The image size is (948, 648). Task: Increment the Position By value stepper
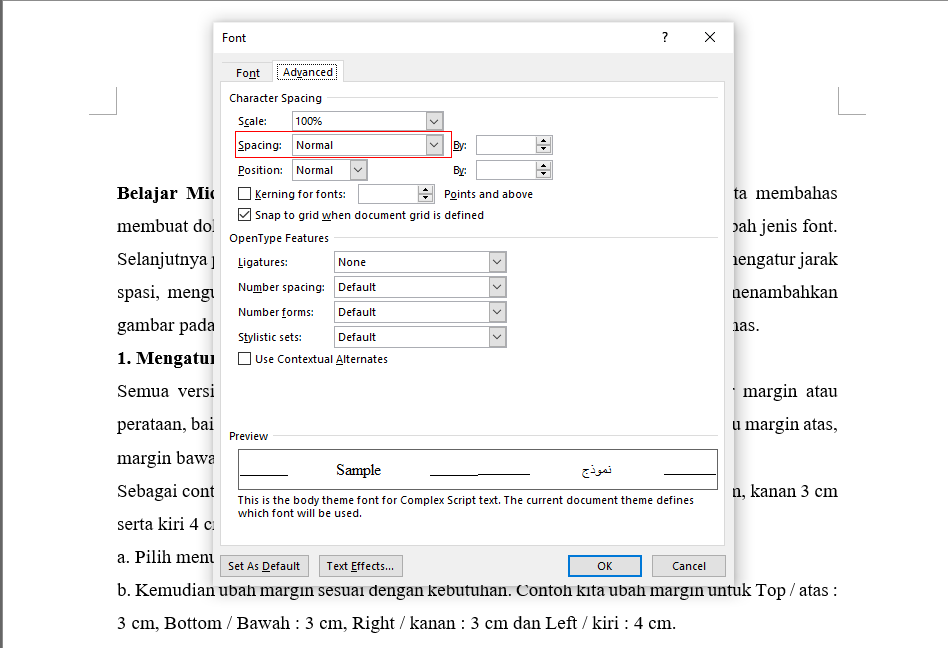point(543,166)
